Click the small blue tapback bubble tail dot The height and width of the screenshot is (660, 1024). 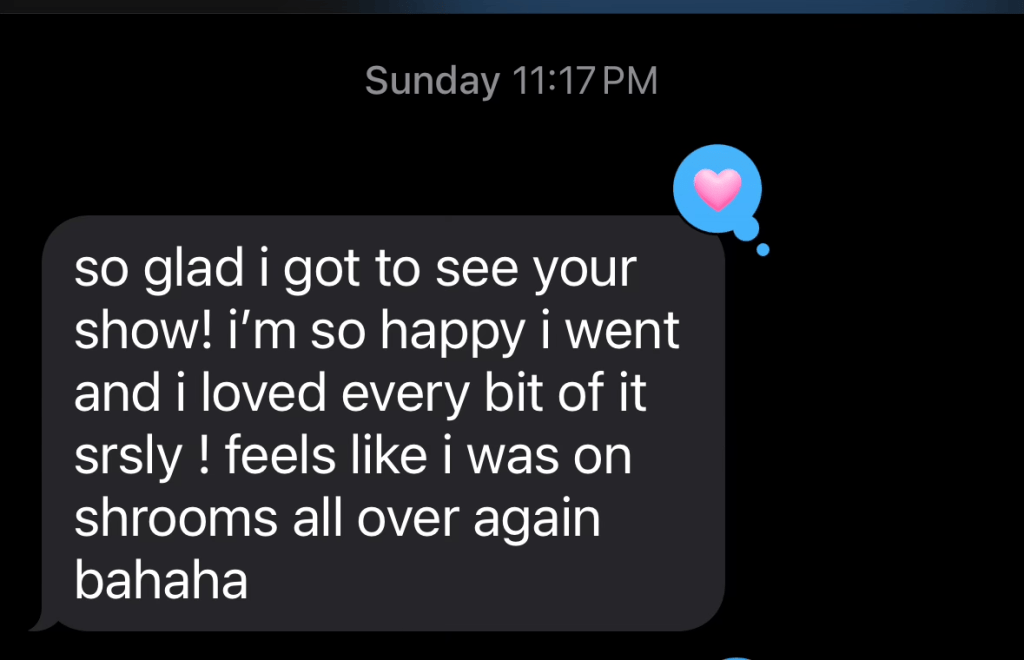763,250
